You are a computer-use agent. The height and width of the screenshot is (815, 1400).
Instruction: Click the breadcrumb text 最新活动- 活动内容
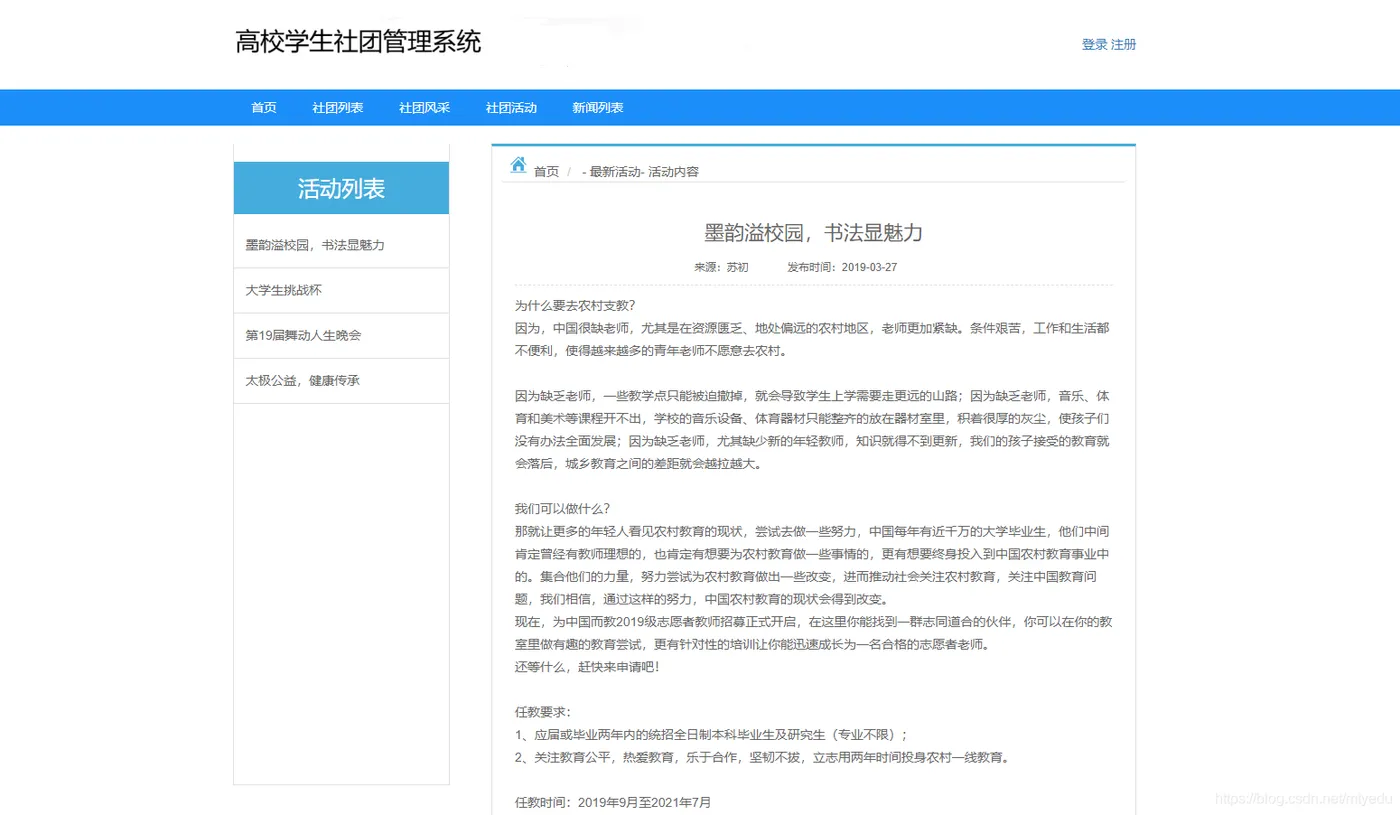point(644,172)
